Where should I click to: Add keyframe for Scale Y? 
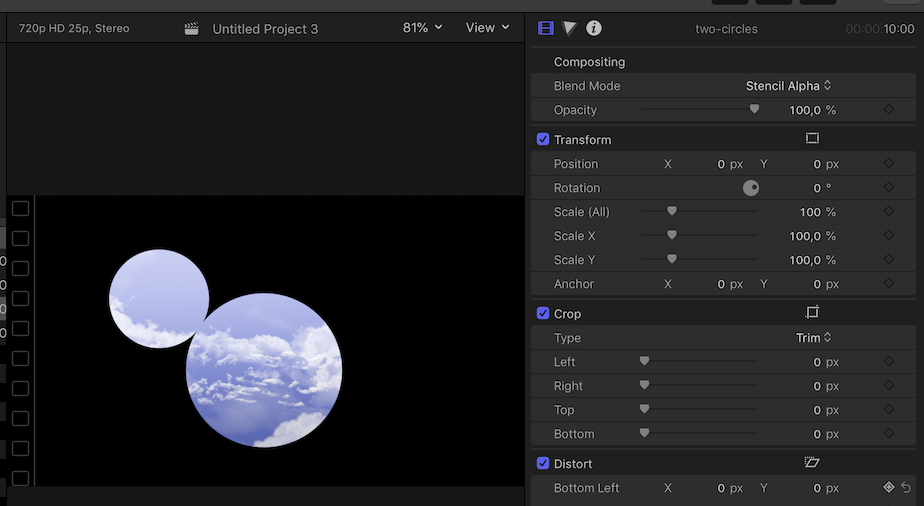coord(889,259)
